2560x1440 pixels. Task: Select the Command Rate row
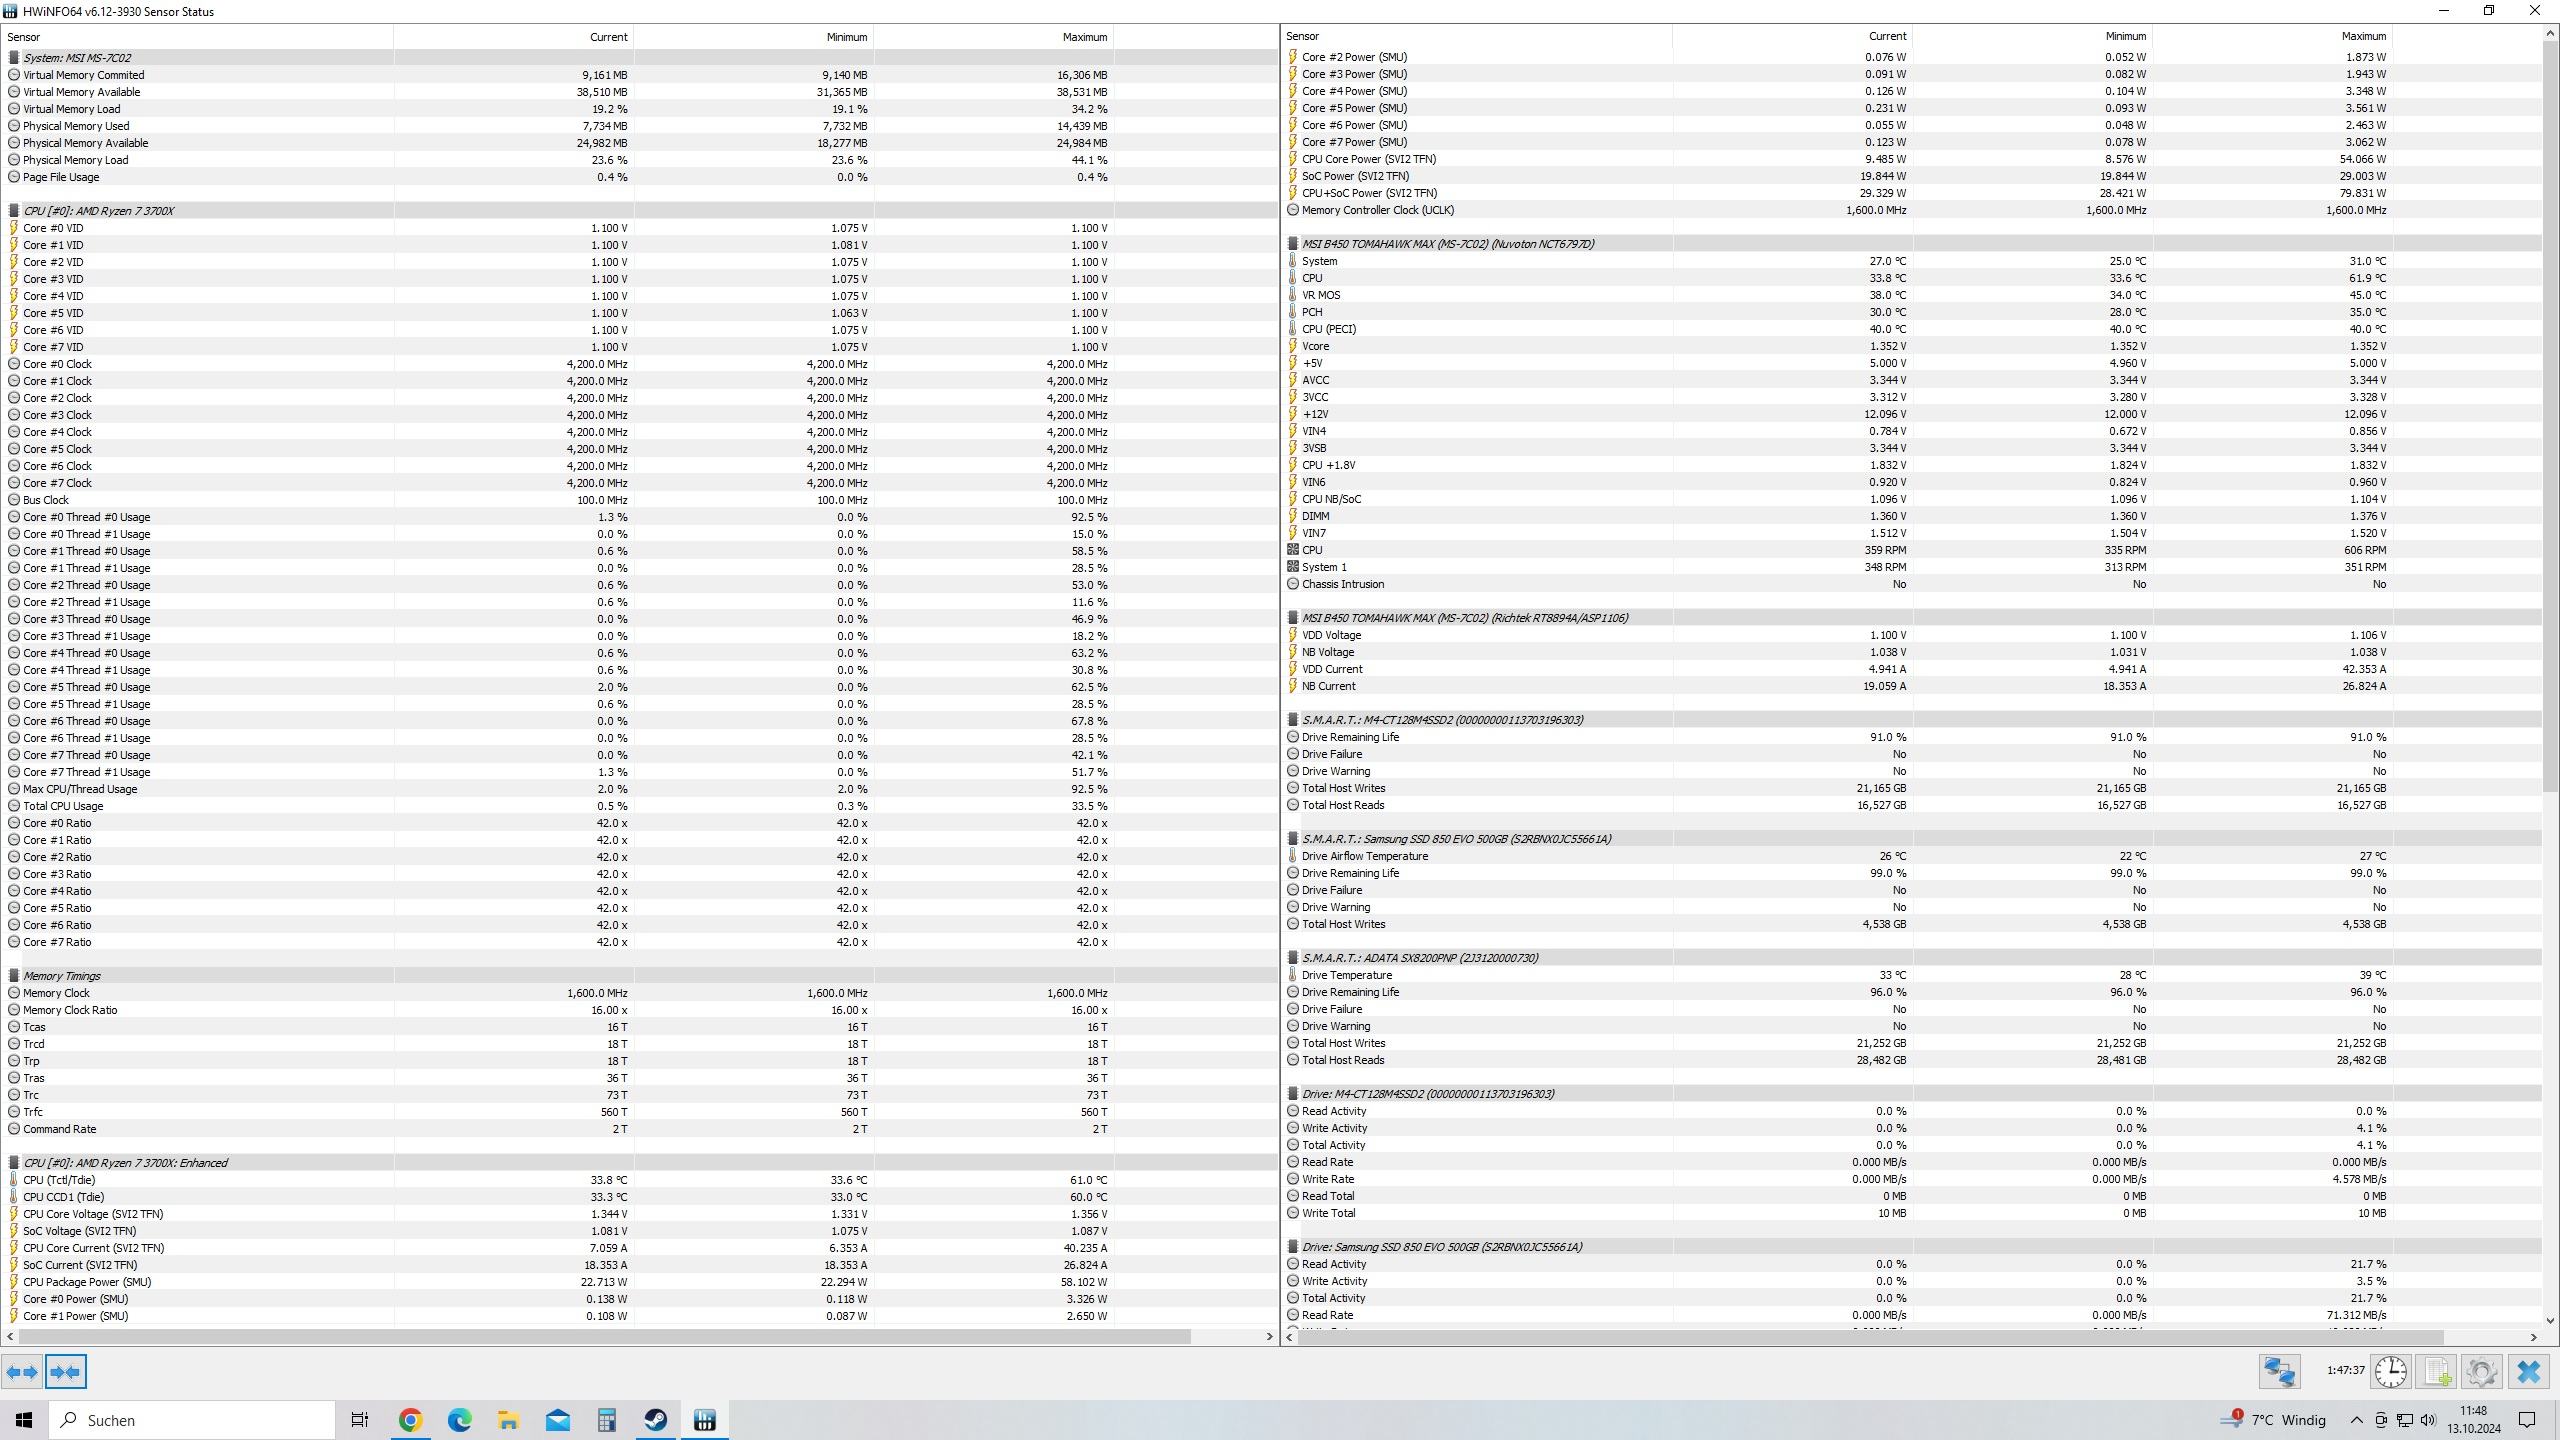click(640, 1129)
